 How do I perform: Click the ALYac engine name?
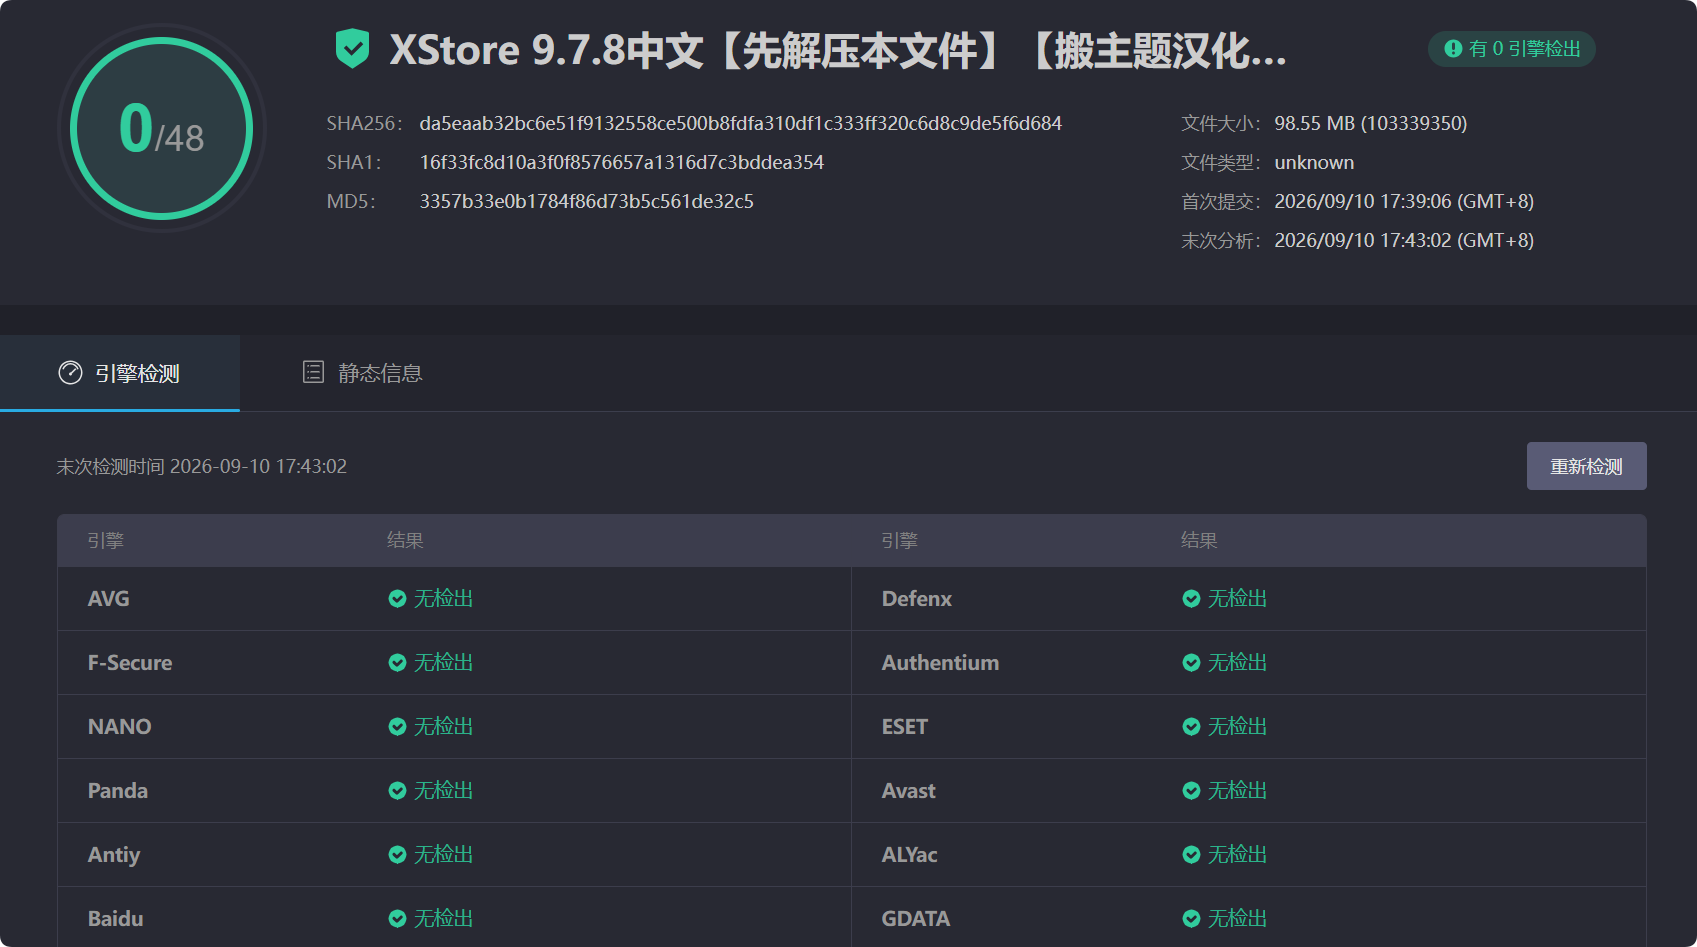[909, 855]
